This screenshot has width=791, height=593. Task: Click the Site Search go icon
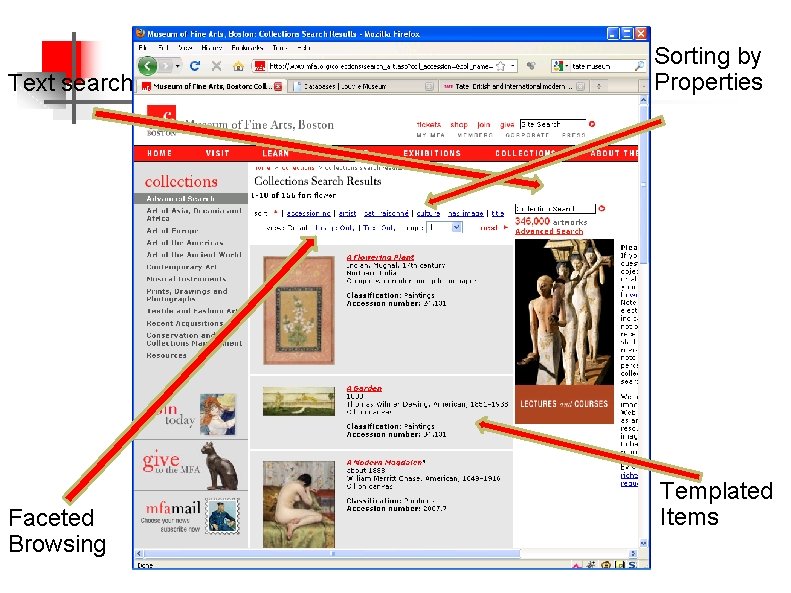point(592,124)
